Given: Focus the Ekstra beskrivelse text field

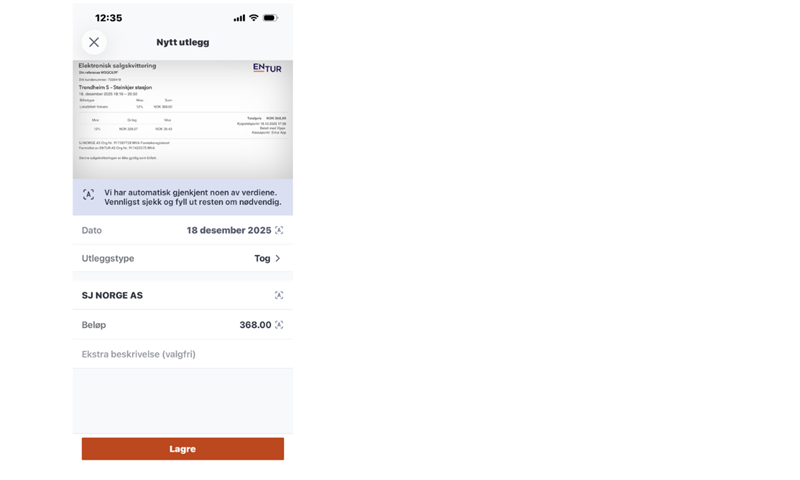Looking at the screenshot, I should coord(180,354).
